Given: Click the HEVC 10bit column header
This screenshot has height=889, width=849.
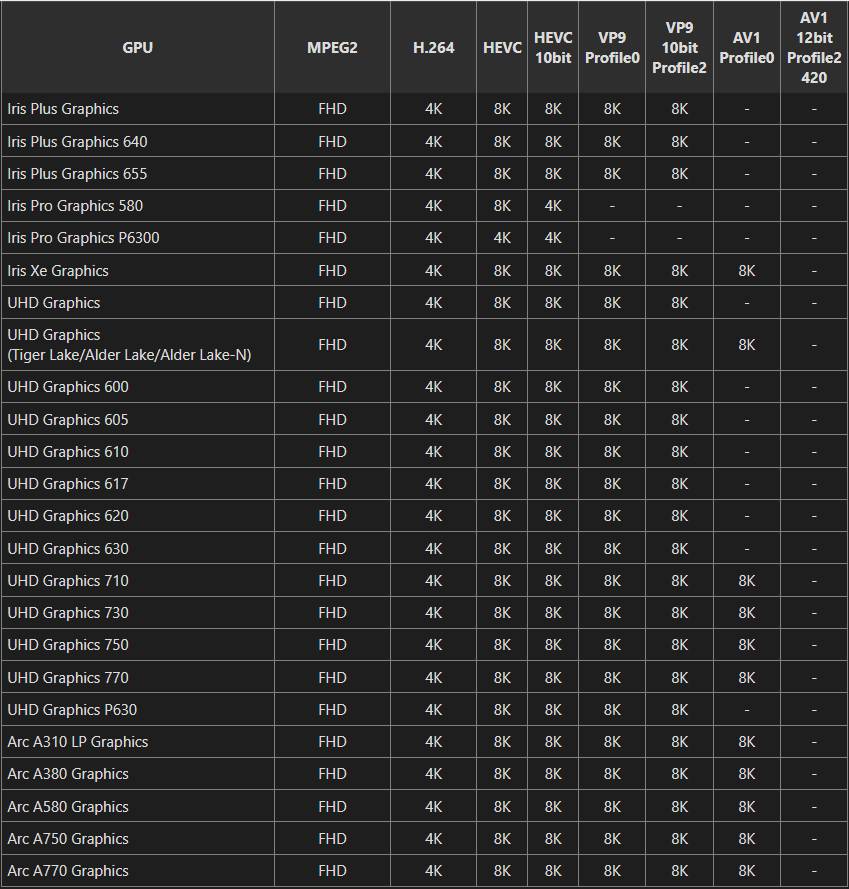Looking at the screenshot, I should [x=553, y=48].
